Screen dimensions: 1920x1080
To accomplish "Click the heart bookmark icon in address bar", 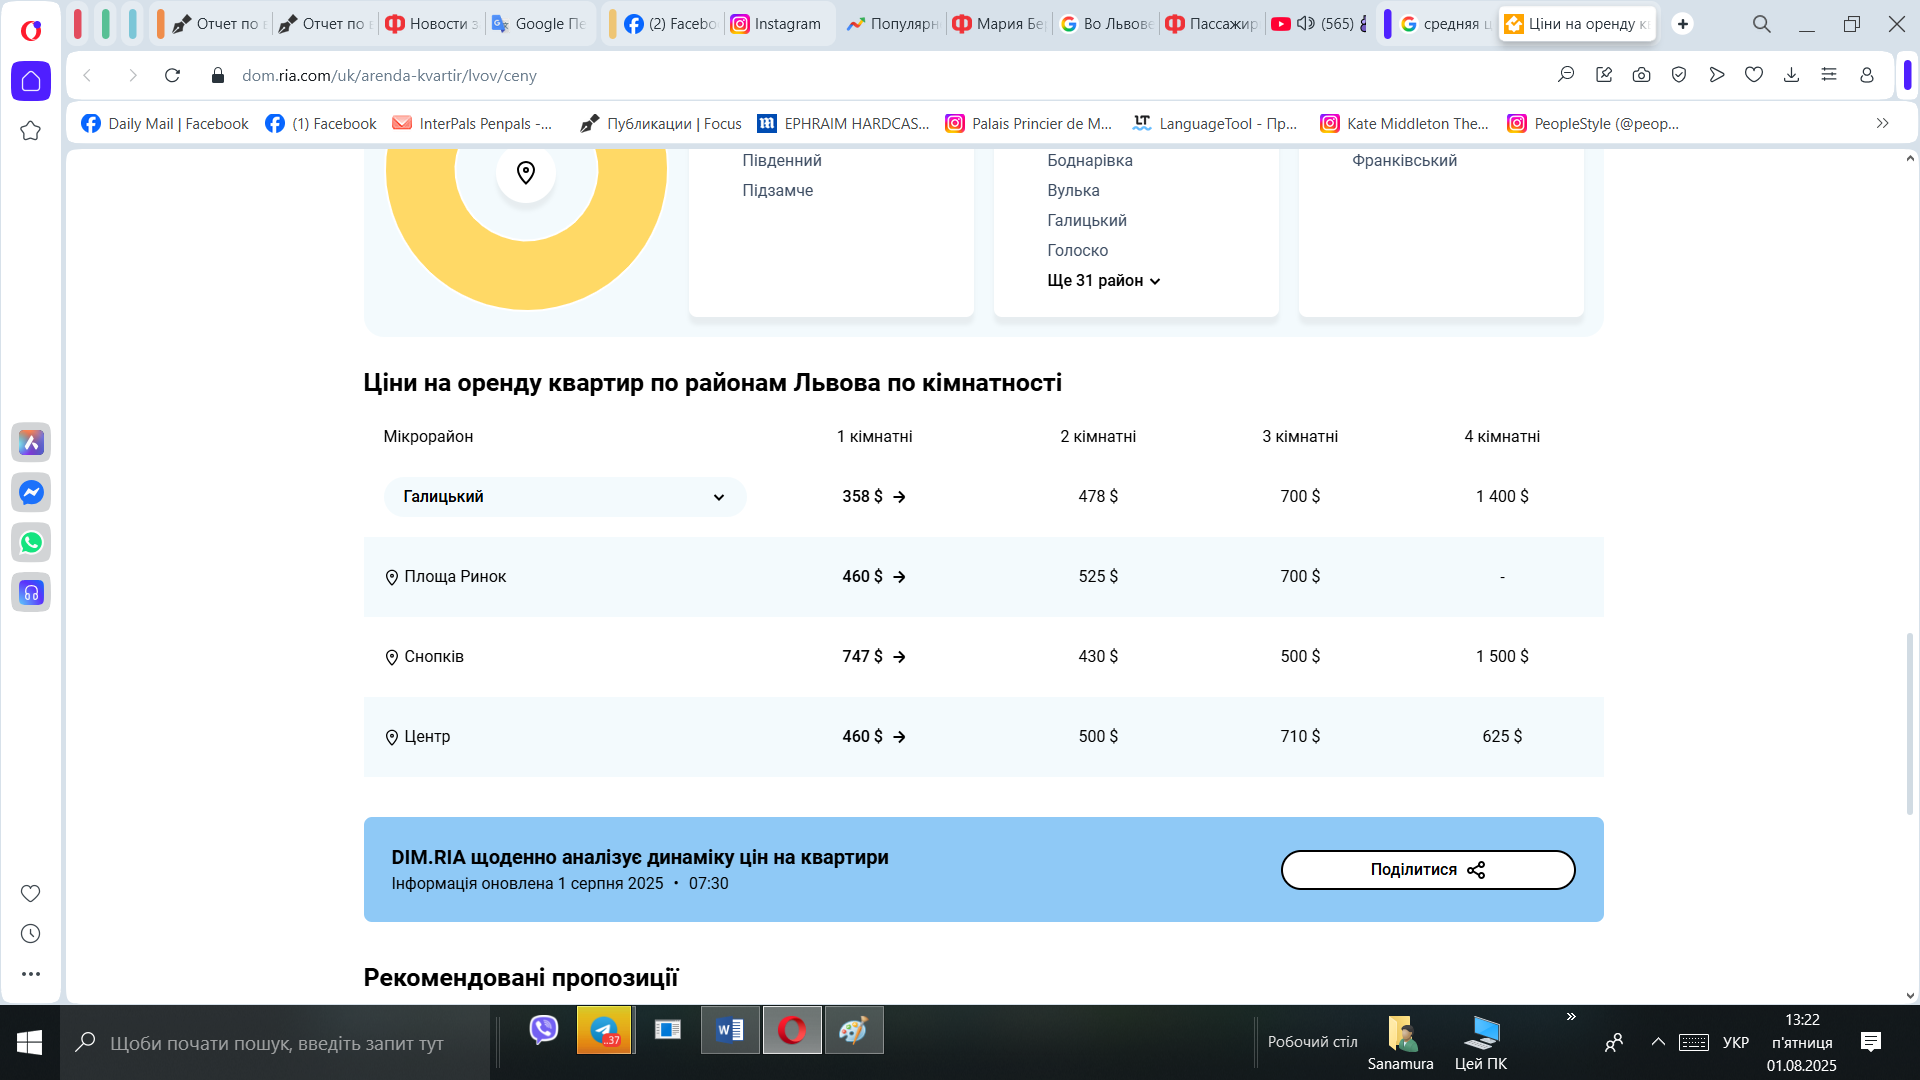I will click(1753, 75).
